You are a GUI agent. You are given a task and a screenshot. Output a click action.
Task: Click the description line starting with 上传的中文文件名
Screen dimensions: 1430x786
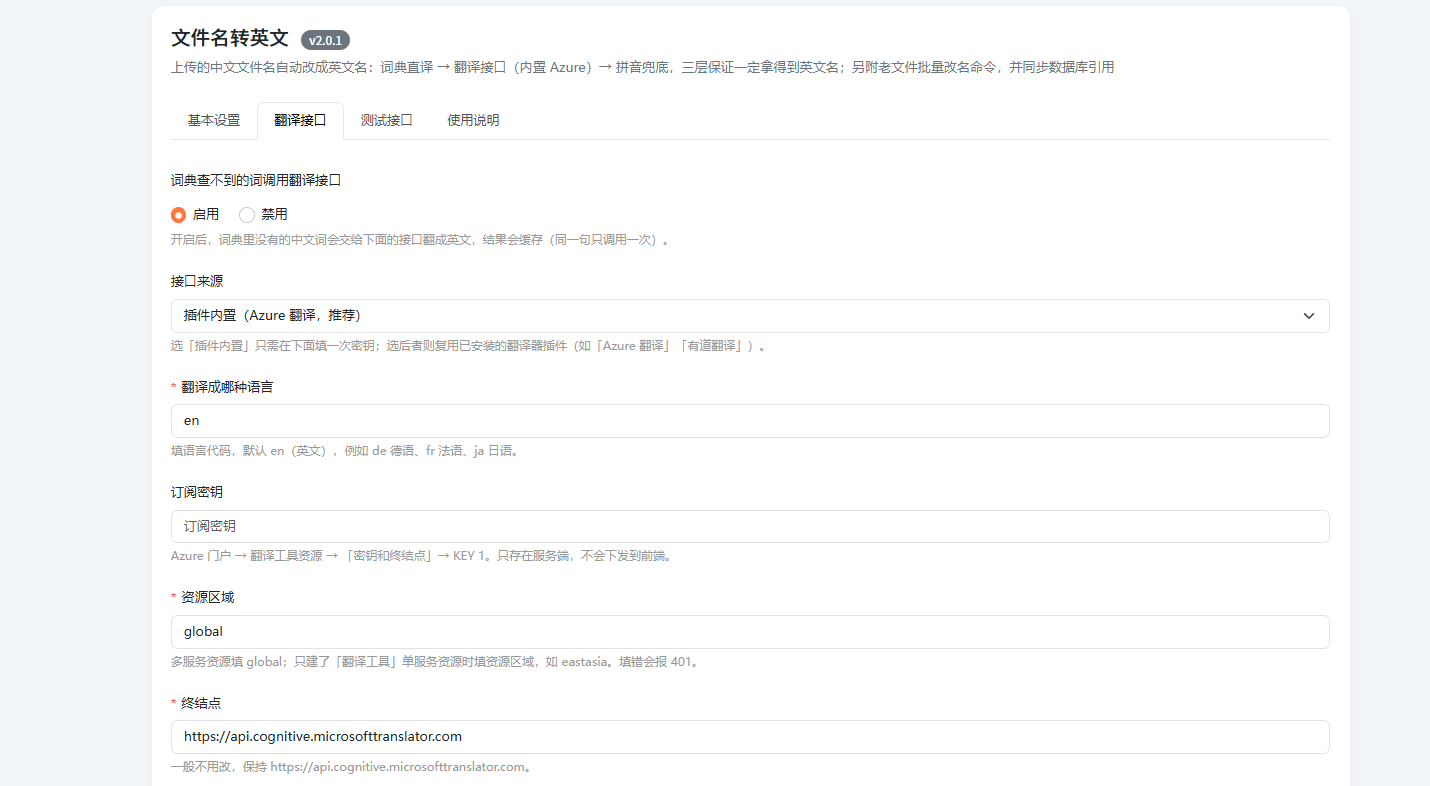[x=643, y=67]
